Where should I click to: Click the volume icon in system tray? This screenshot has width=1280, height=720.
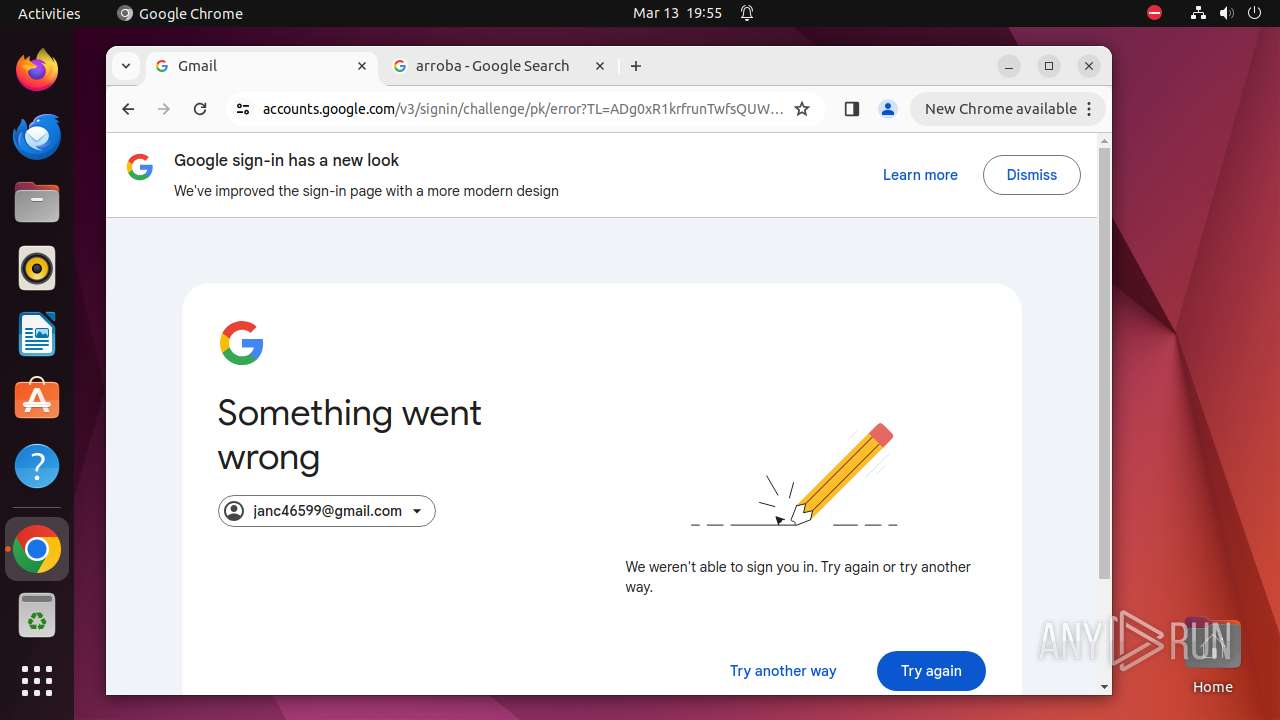coord(1227,13)
